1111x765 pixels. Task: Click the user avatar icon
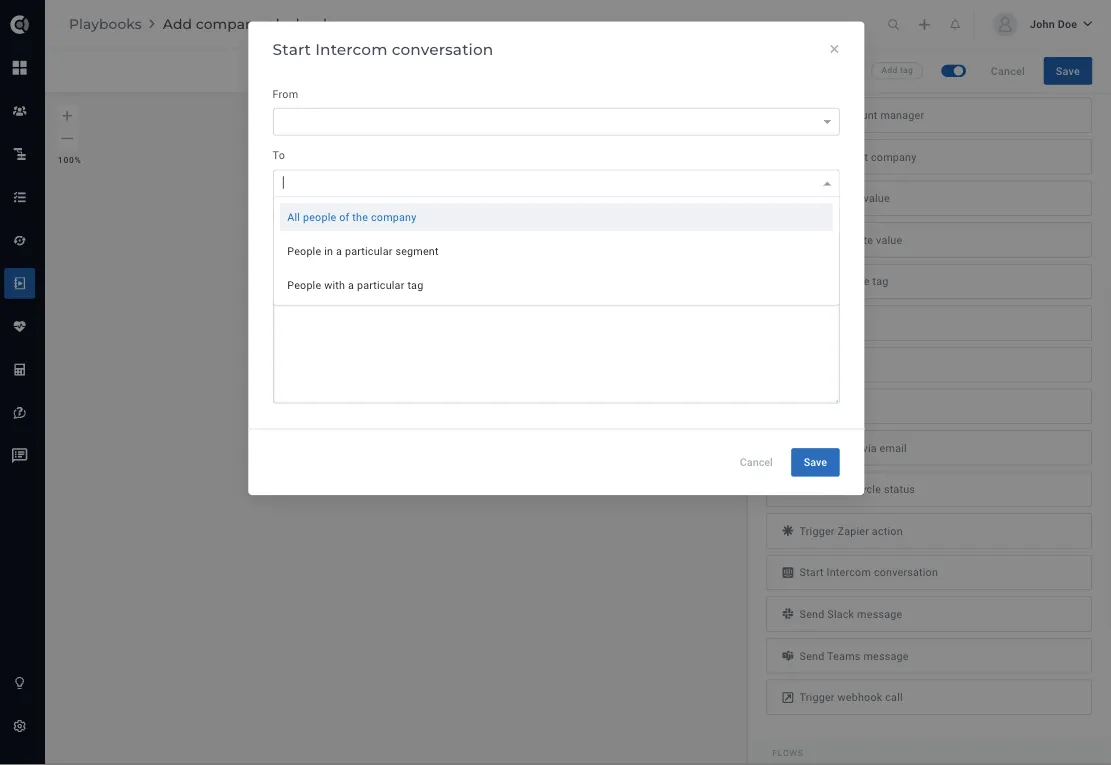(1005, 25)
